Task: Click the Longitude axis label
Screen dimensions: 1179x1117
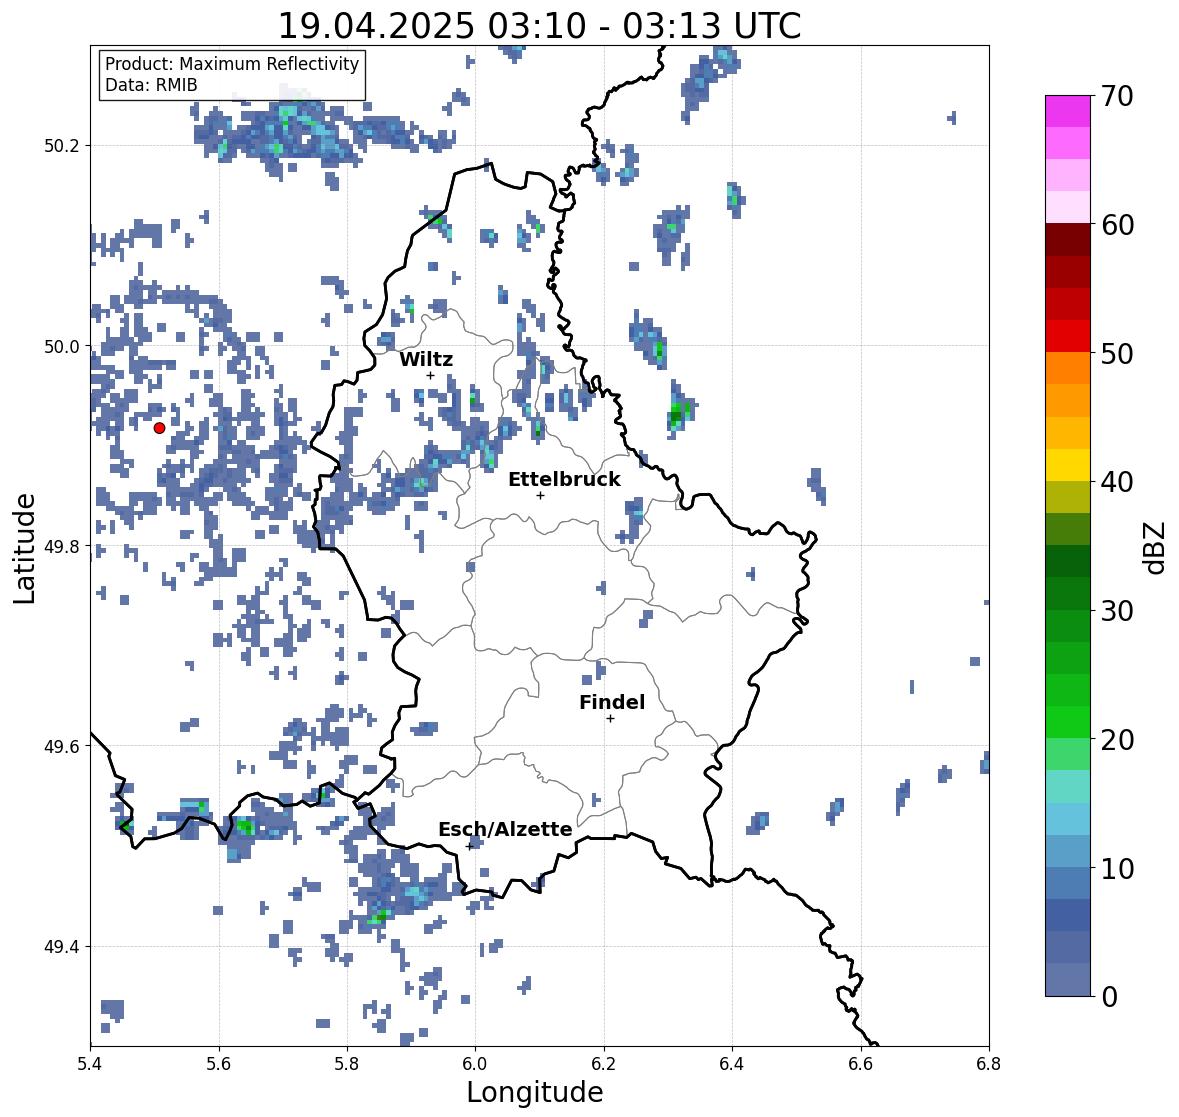Action: click(535, 1092)
